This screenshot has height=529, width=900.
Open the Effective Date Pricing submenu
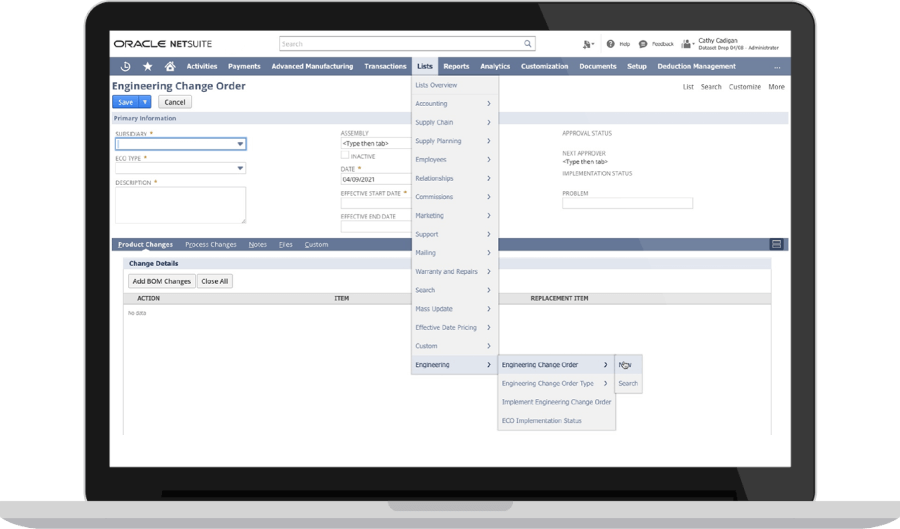(x=454, y=328)
